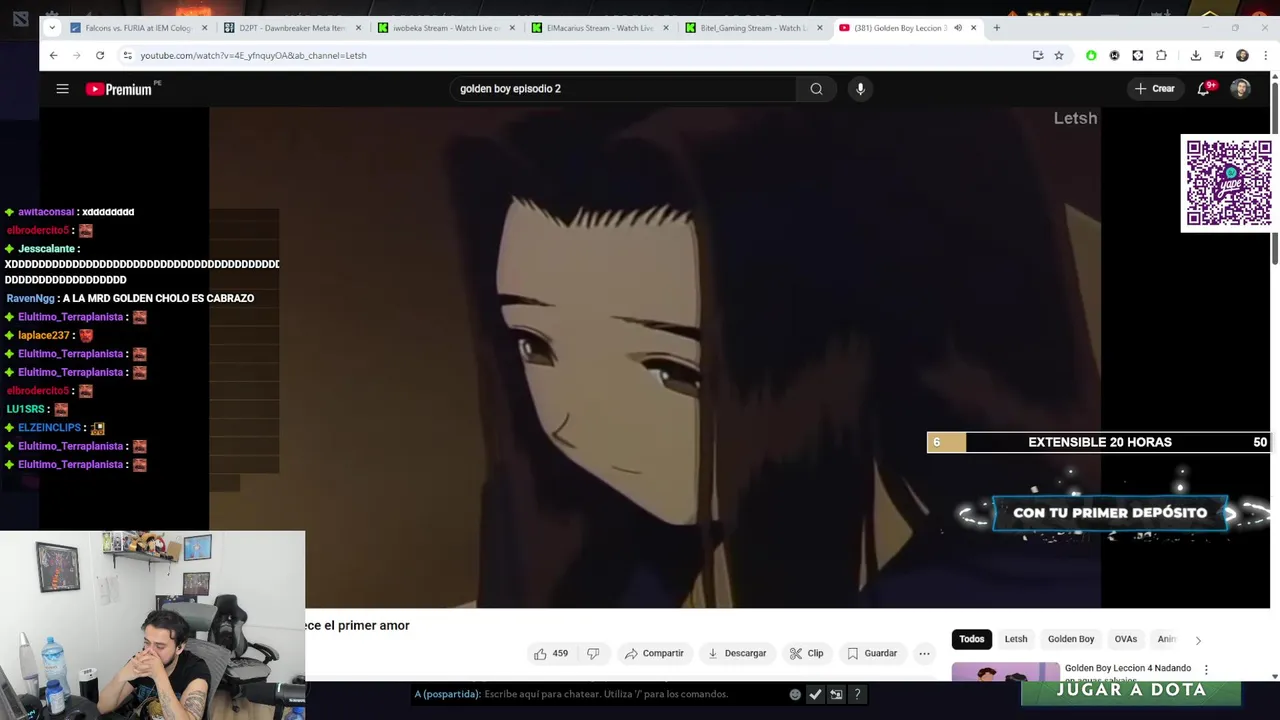Viewport: 1280px width, 720px height.
Task: Reload the current page
Action: [x=99, y=55]
